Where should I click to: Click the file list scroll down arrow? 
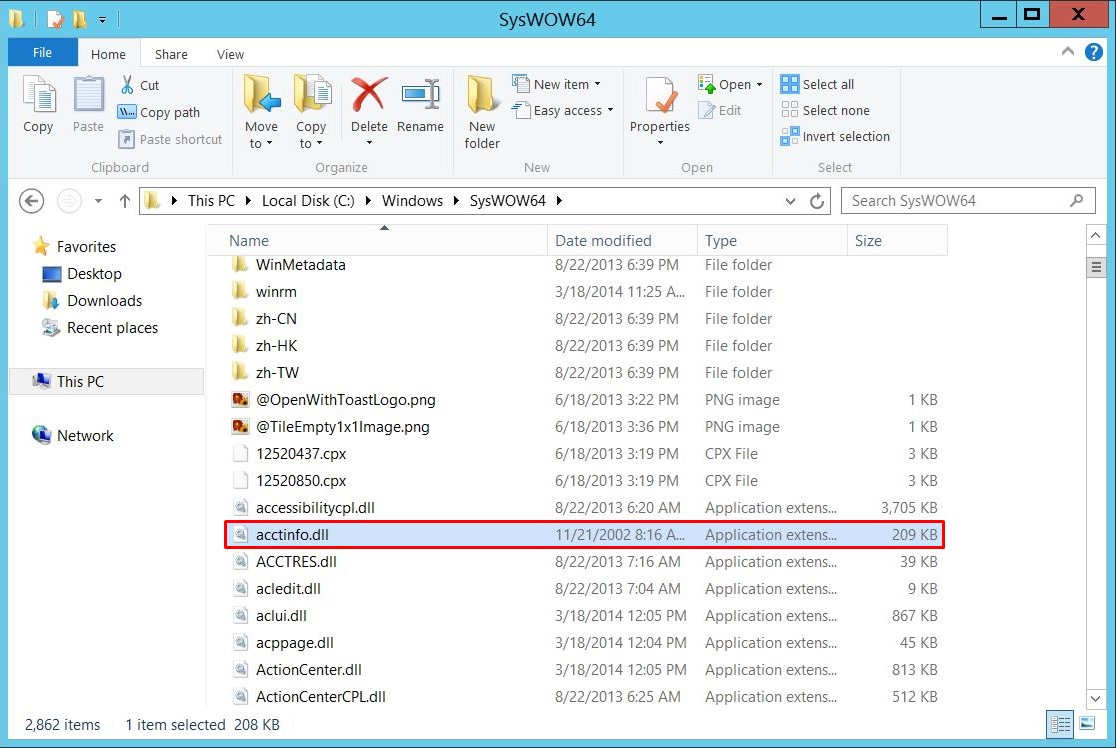(1095, 699)
